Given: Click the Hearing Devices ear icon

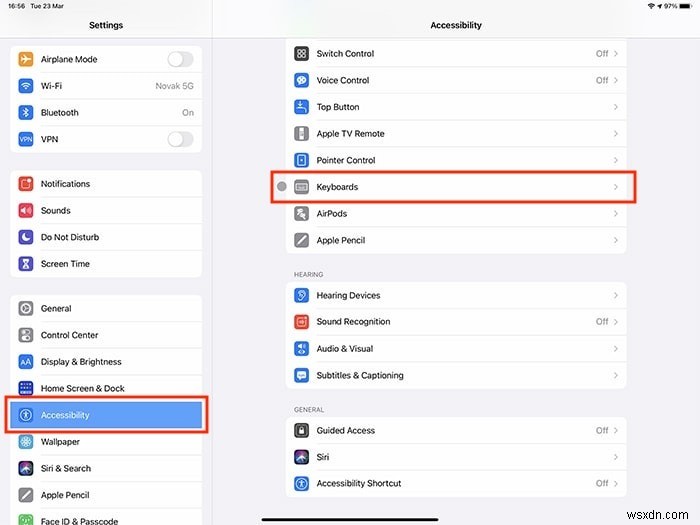Looking at the screenshot, I should click(302, 295).
